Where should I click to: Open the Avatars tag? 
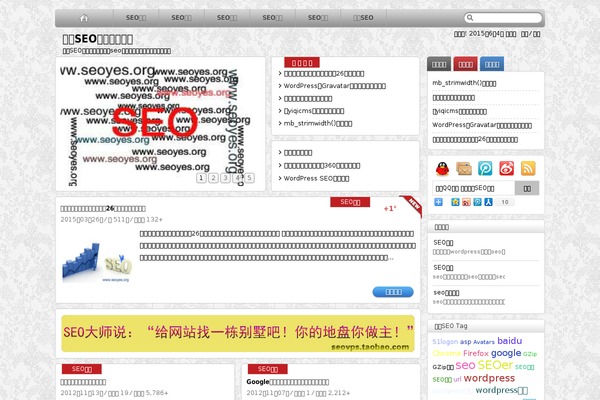pos(484,342)
